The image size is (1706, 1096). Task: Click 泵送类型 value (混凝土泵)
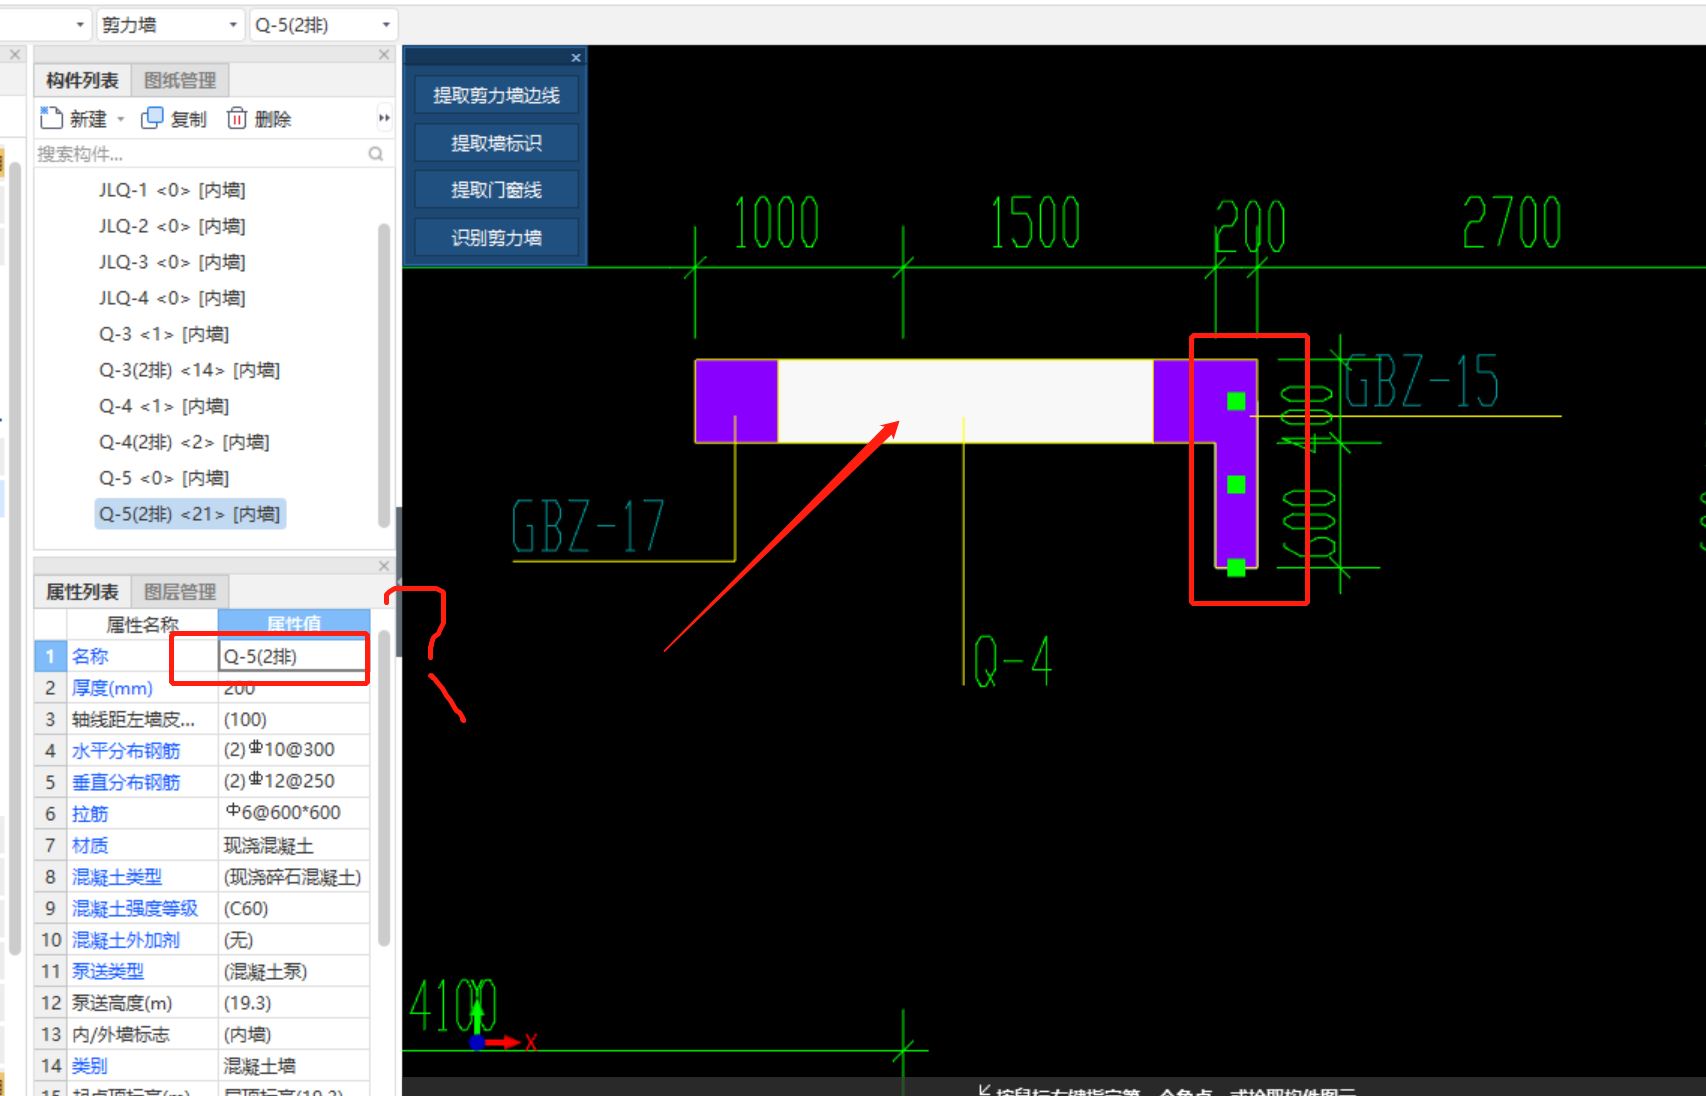[294, 971]
